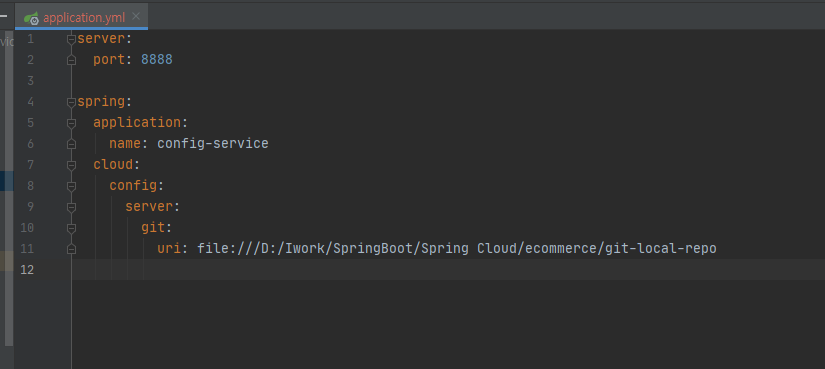Click the fold end marker on name line
The image size is (825, 369).
(x=72, y=144)
